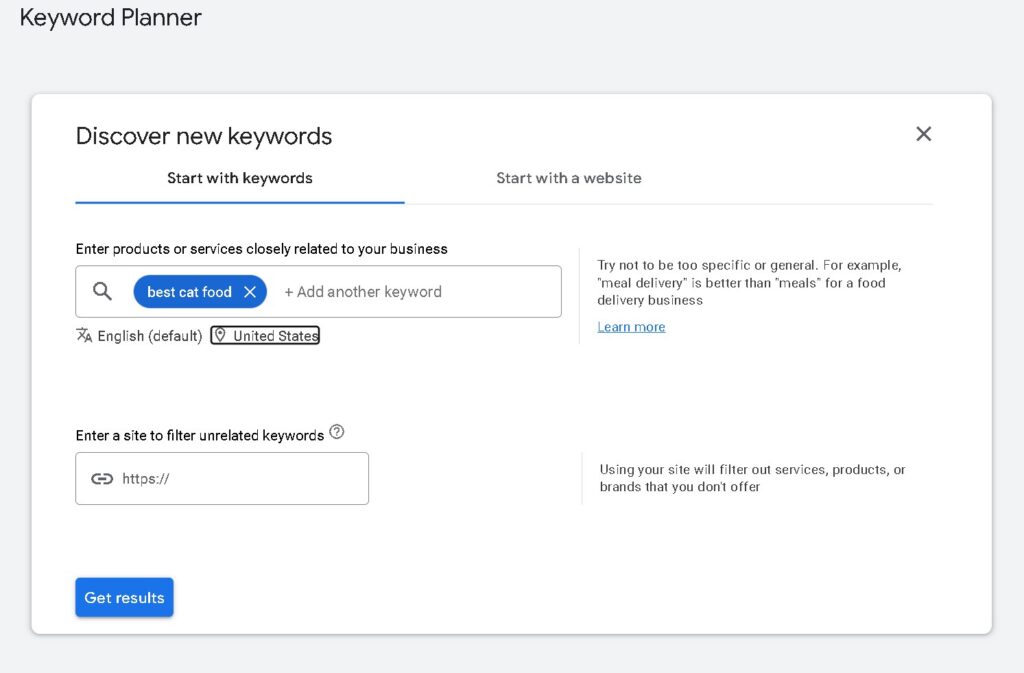
Task: Change the United States location setting
Action: pos(265,336)
